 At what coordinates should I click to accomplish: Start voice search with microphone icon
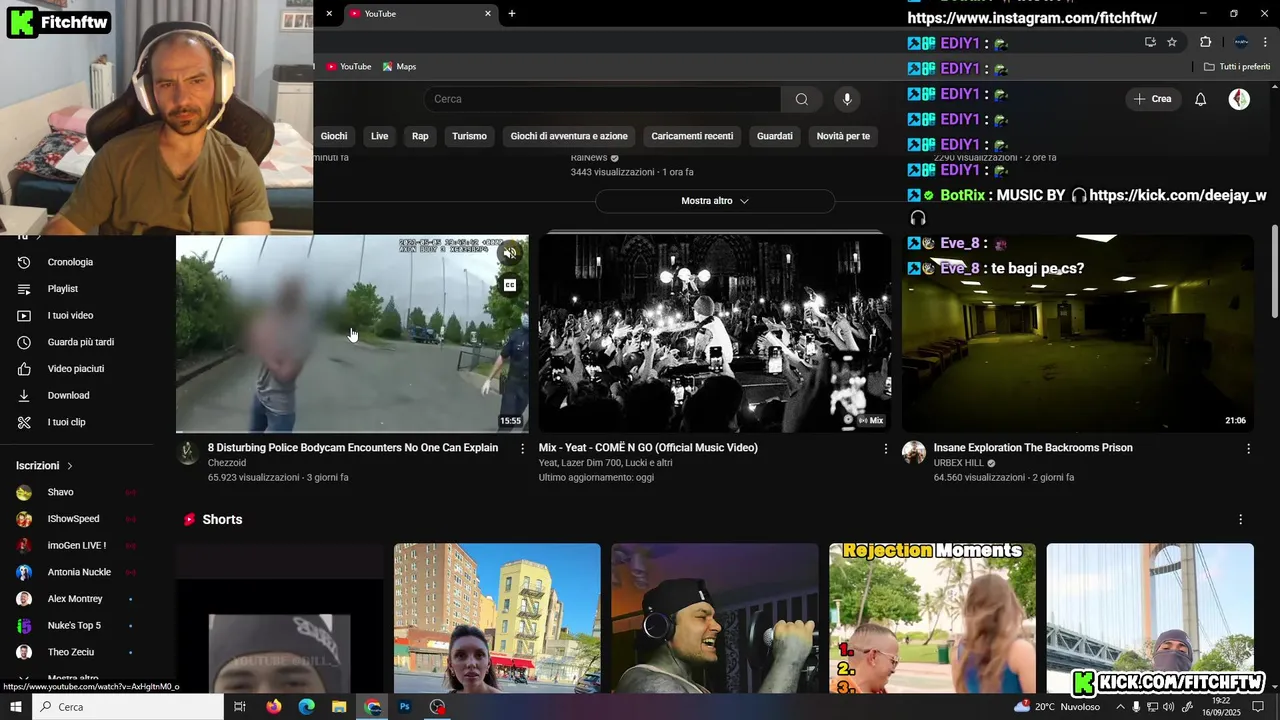coord(847,99)
